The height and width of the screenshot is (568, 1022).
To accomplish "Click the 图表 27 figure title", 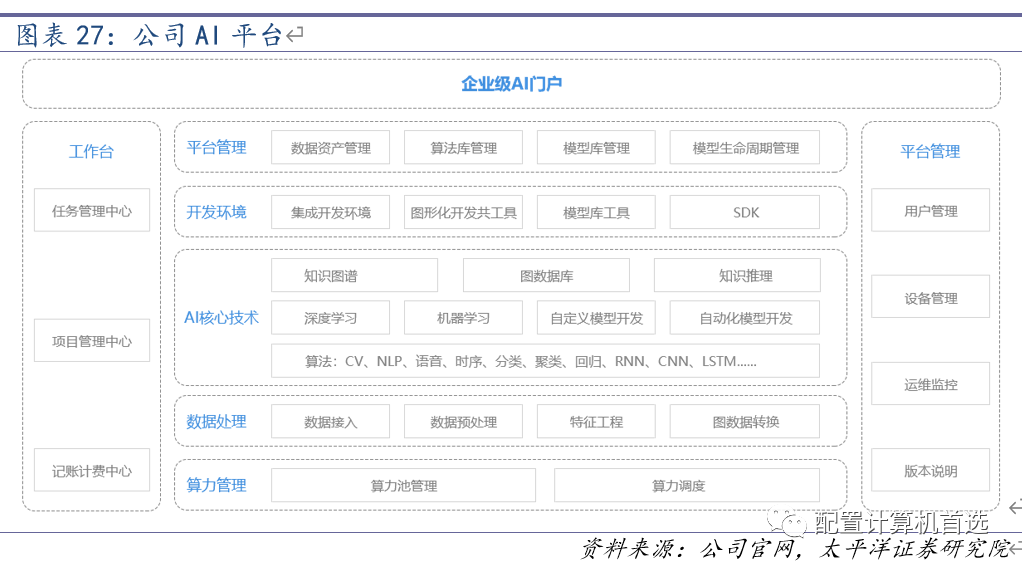I will coord(149,35).
